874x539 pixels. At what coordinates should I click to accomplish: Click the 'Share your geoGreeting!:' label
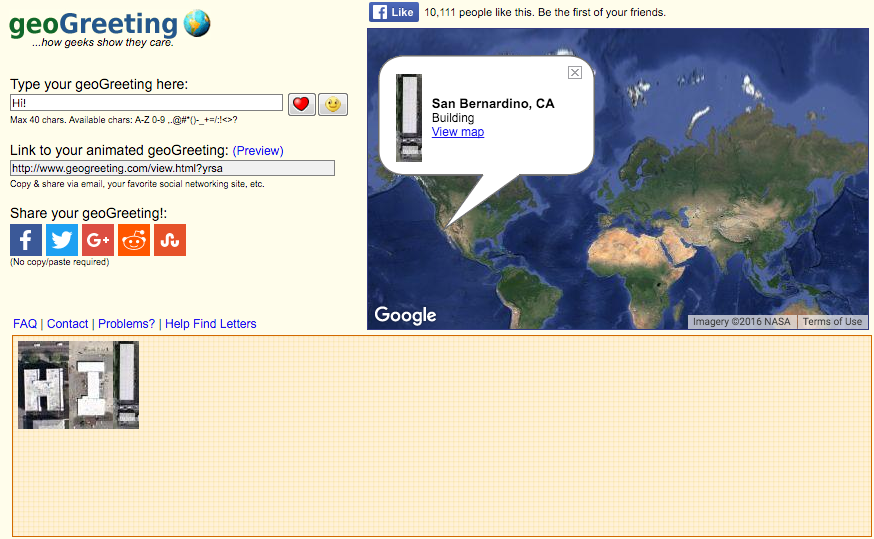pyautogui.click(x=89, y=213)
